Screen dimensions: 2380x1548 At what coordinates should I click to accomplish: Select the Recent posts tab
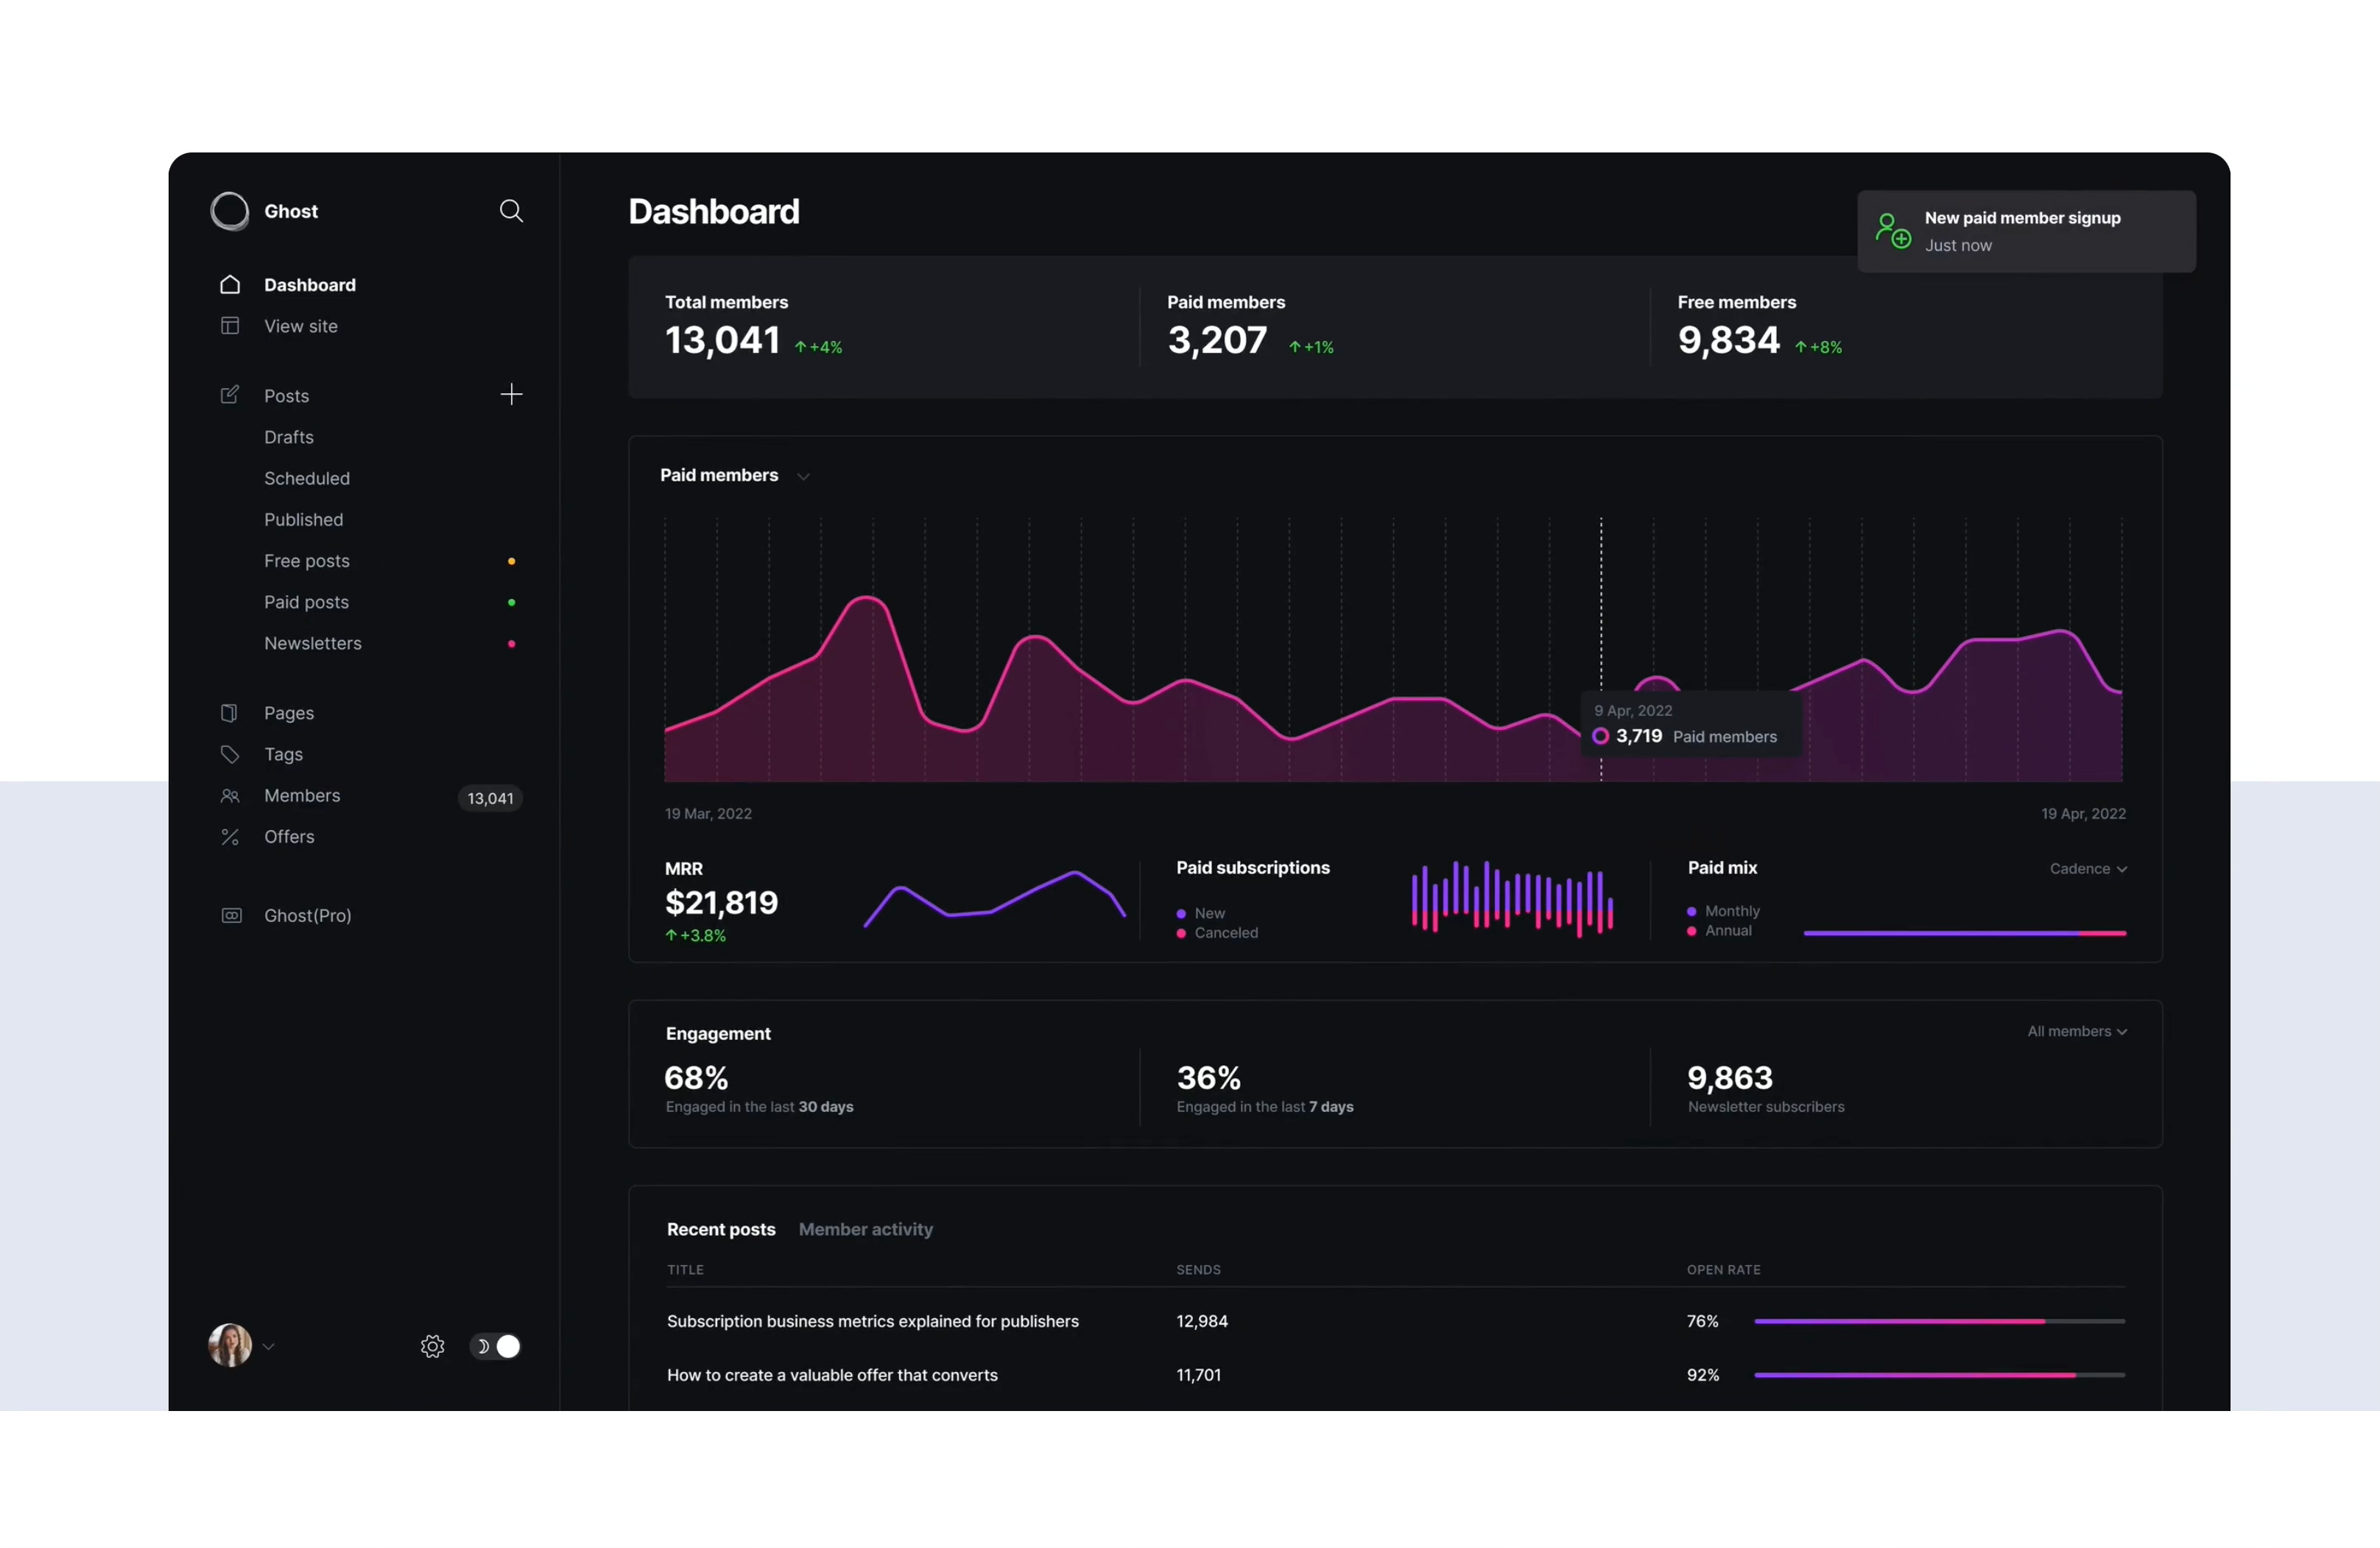[721, 1230]
